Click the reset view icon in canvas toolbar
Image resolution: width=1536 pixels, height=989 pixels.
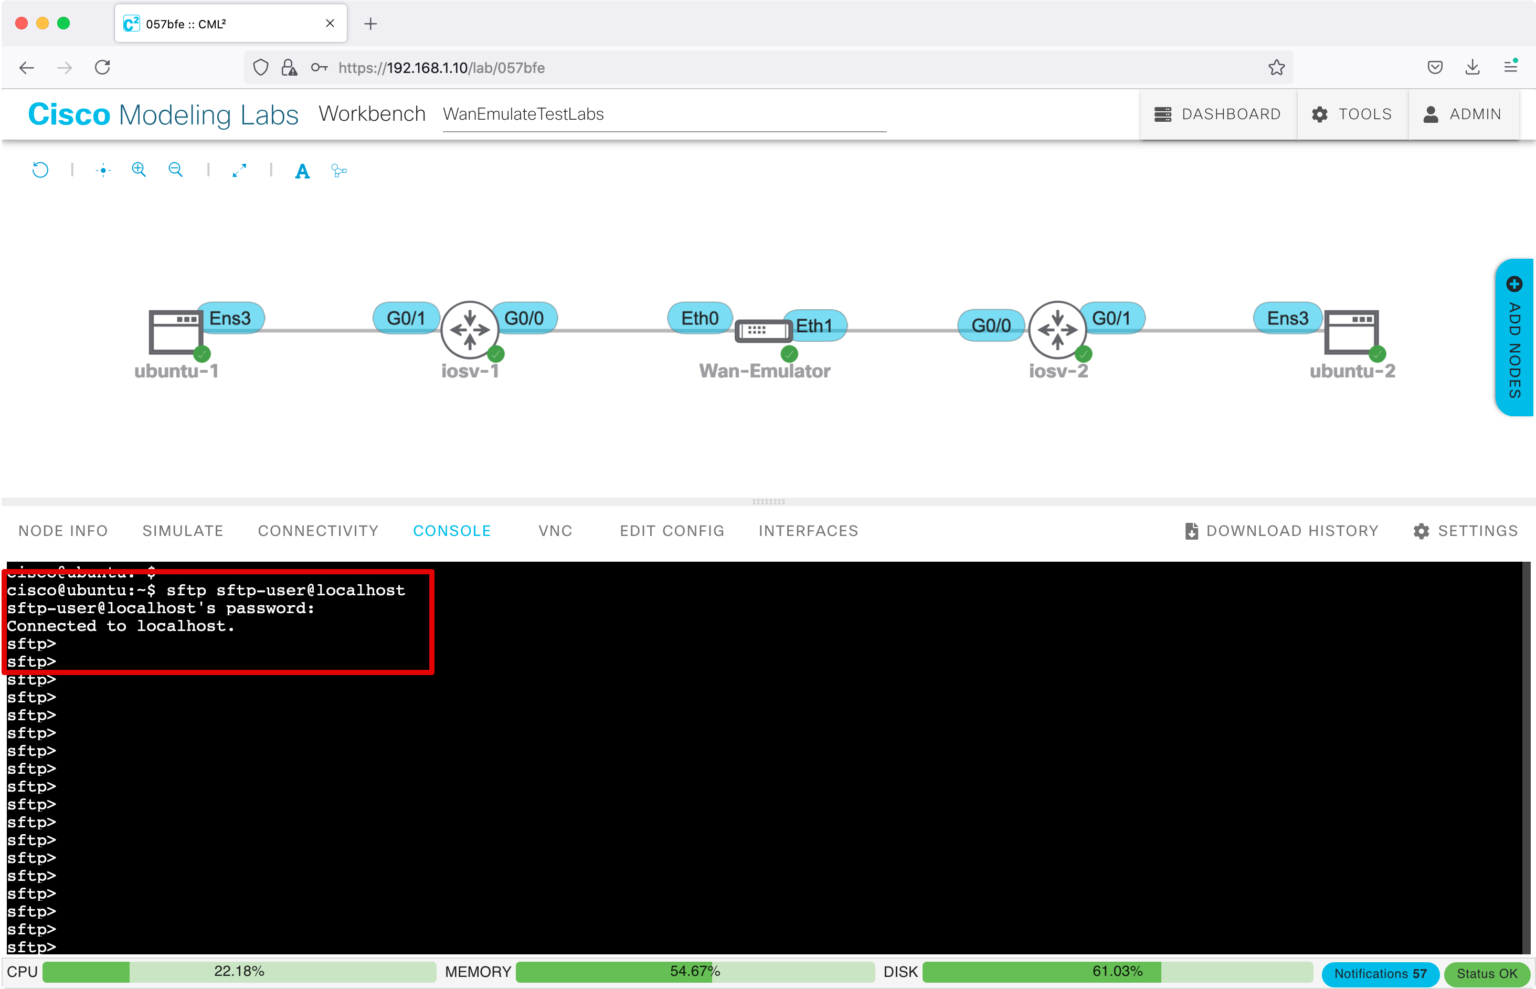coord(40,170)
